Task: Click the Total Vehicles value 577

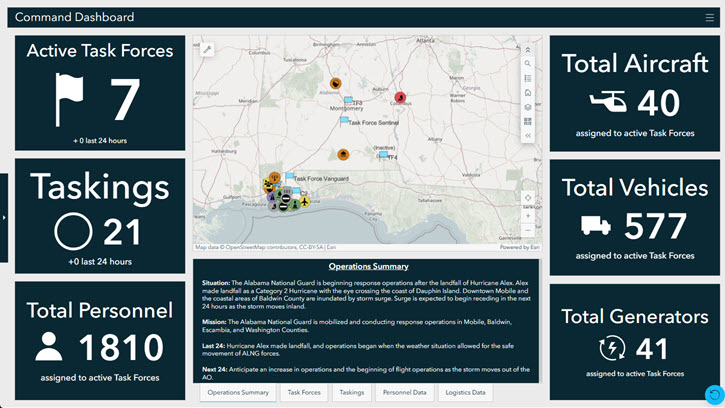Action: (656, 227)
